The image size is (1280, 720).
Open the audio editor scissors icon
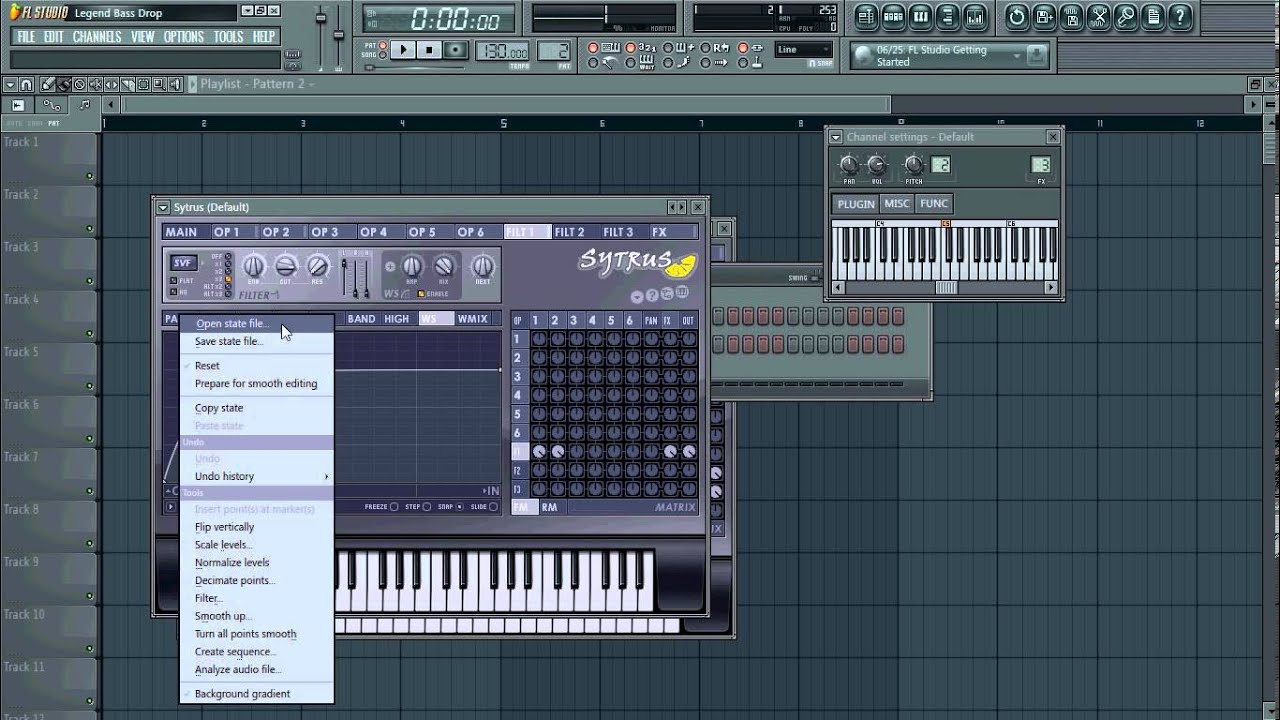[x=1099, y=16]
